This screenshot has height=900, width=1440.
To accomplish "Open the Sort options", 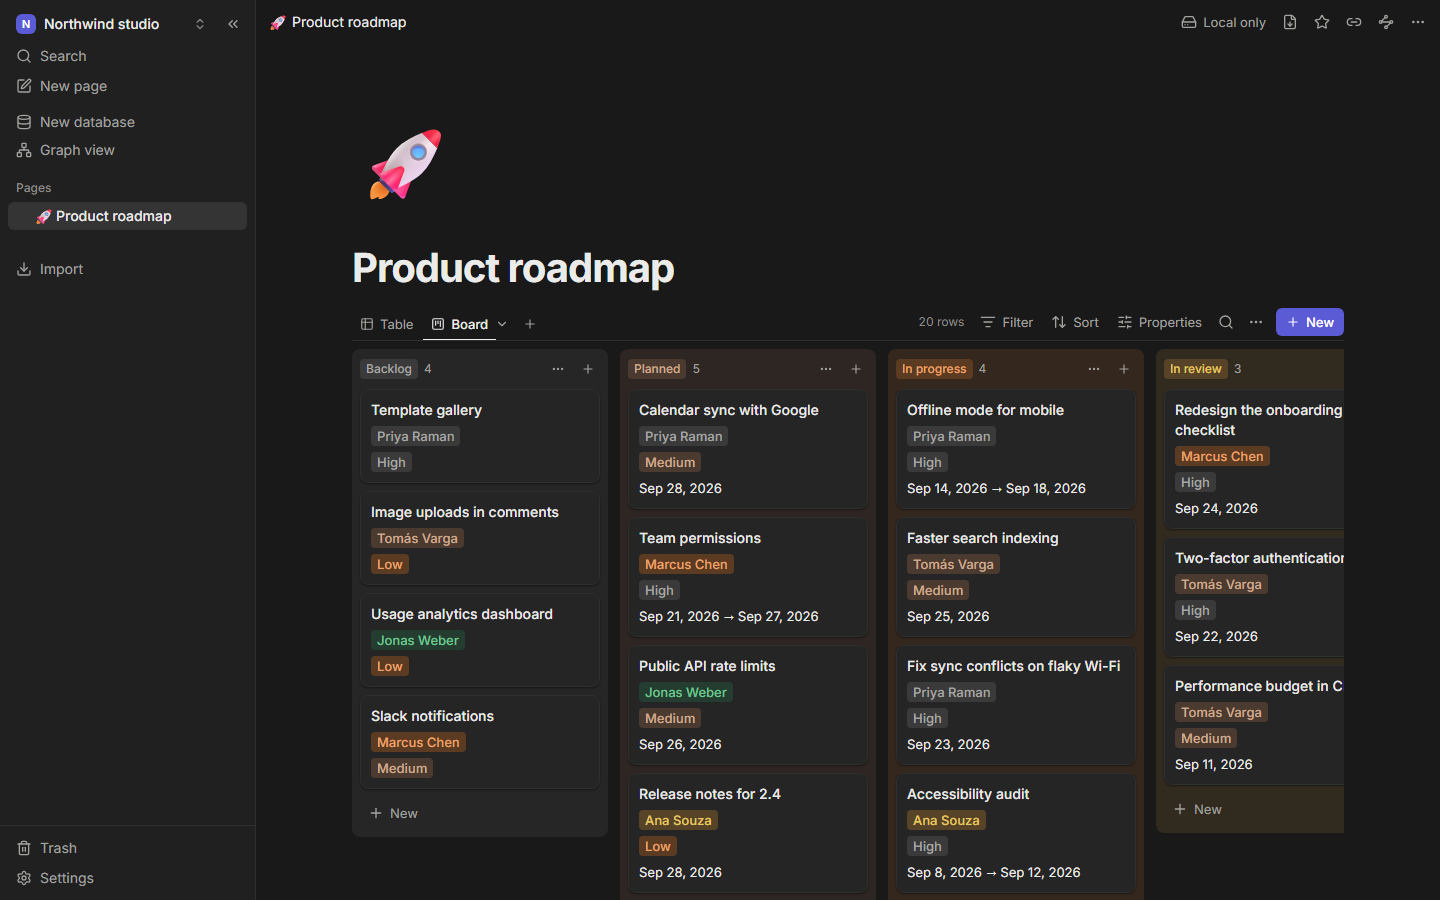I will coord(1075,322).
